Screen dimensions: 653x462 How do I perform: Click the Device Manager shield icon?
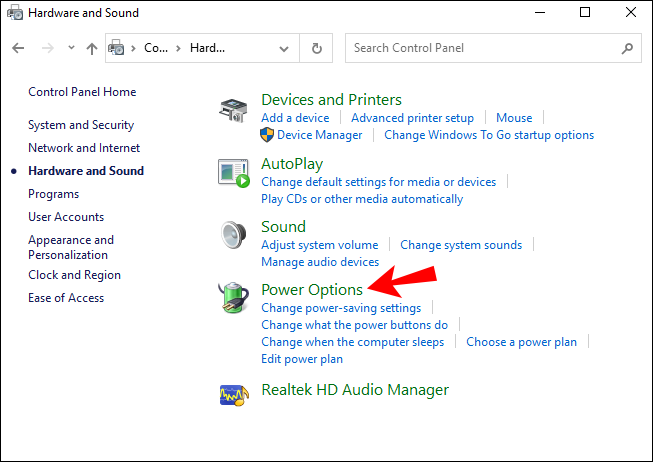(x=267, y=135)
